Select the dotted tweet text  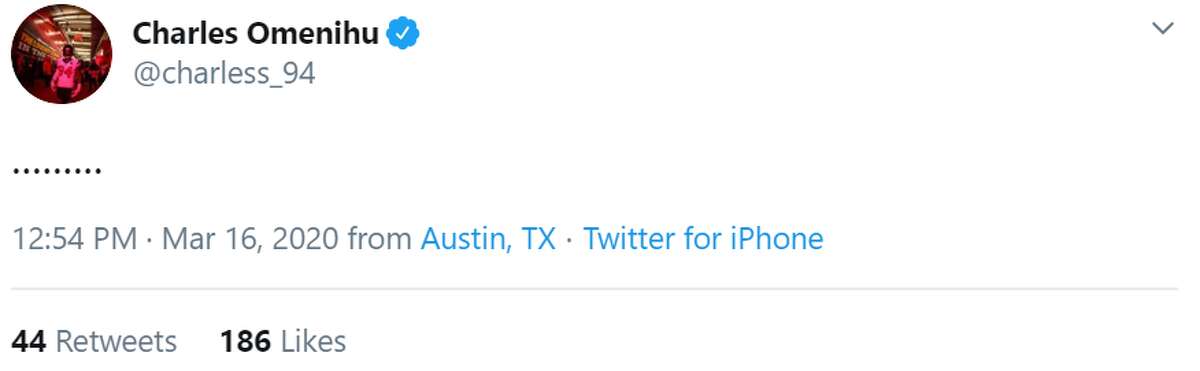(x=57, y=170)
